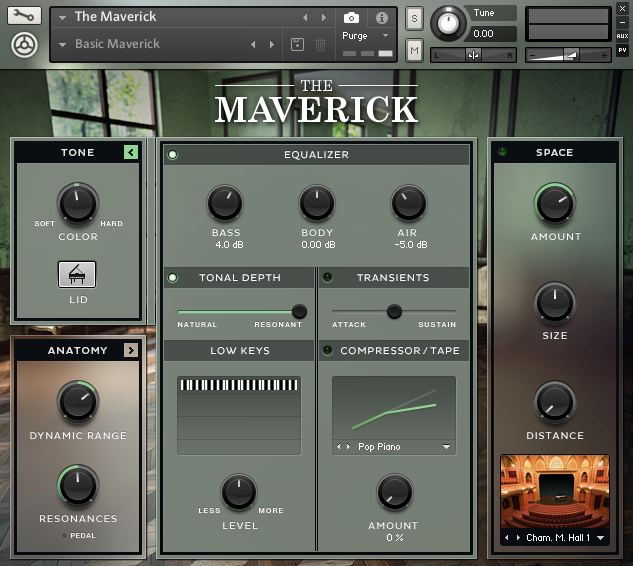Increase volume with the plus sign
Screen dimensions: 633x566
point(604,55)
